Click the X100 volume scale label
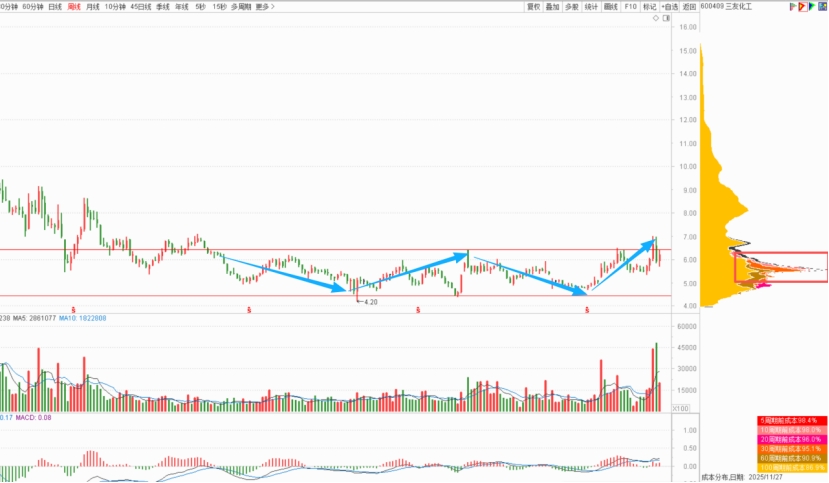Screen dimensions: 829x483 click(x=680, y=408)
